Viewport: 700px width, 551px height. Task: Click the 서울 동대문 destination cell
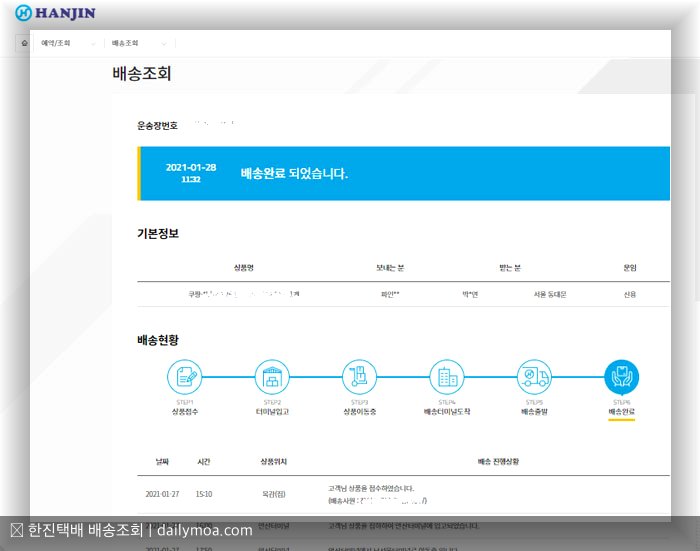click(550, 294)
